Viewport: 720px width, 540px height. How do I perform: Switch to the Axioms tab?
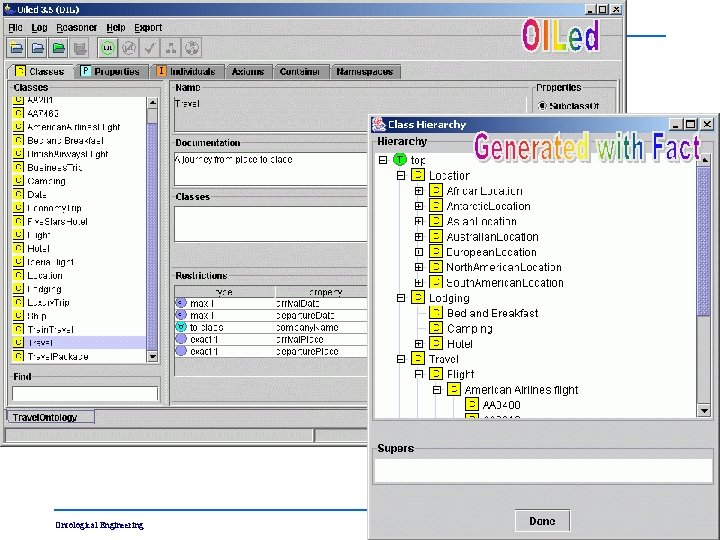(x=248, y=72)
